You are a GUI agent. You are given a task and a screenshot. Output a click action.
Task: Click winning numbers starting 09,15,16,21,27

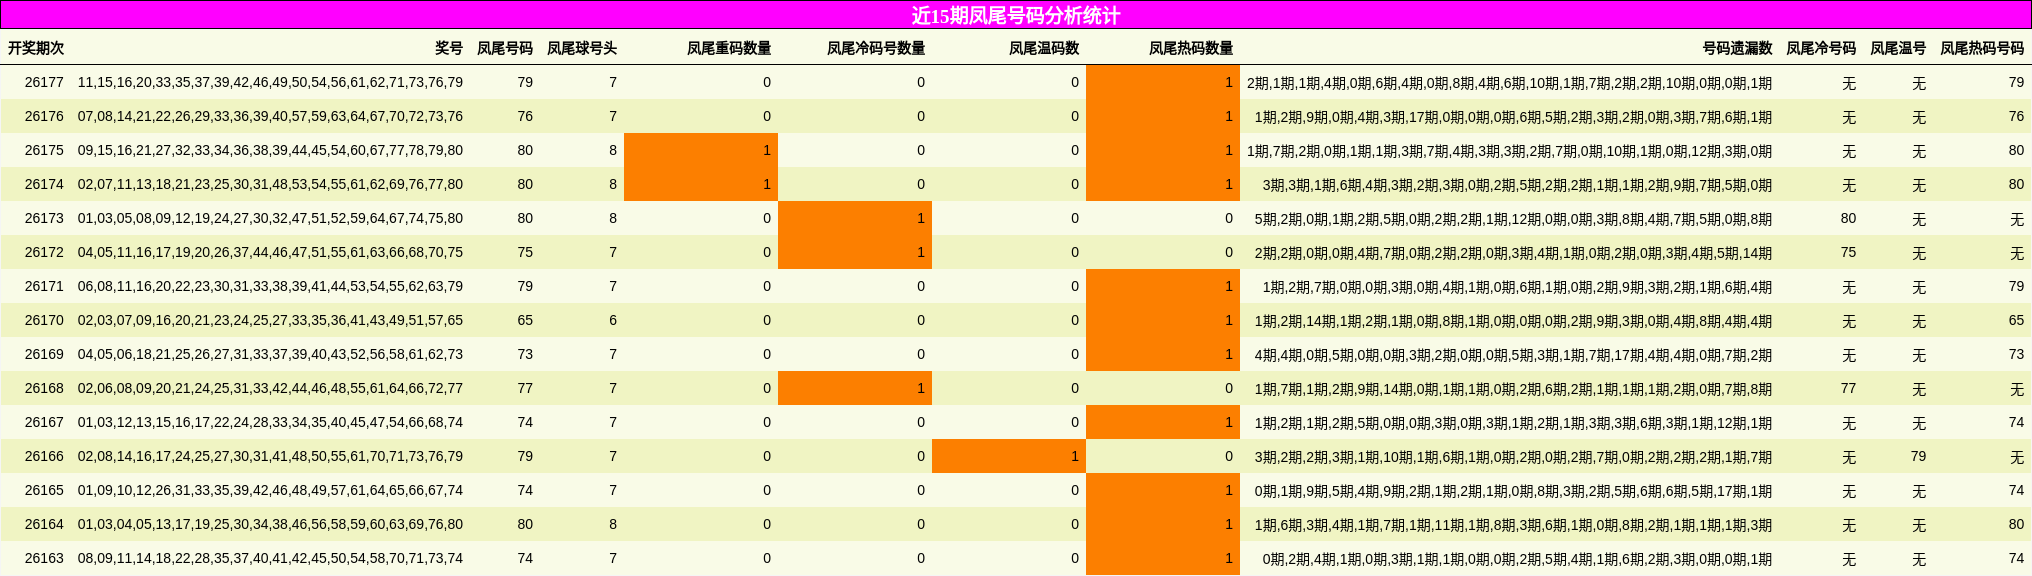pyautogui.click(x=270, y=150)
